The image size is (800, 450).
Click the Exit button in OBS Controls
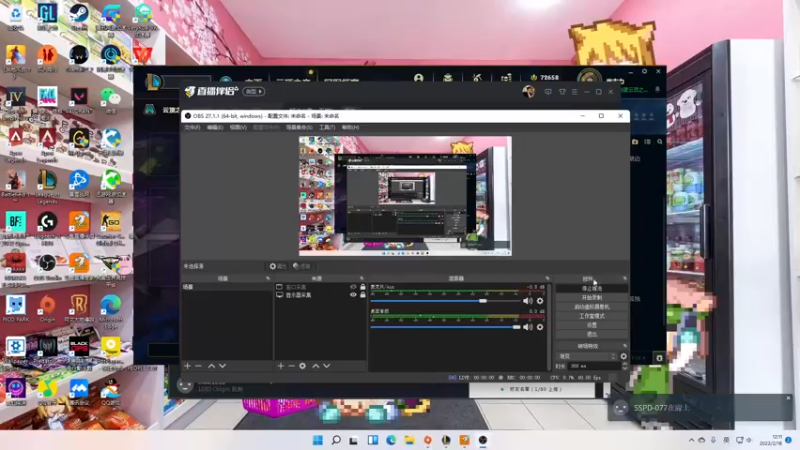(x=592, y=334)
